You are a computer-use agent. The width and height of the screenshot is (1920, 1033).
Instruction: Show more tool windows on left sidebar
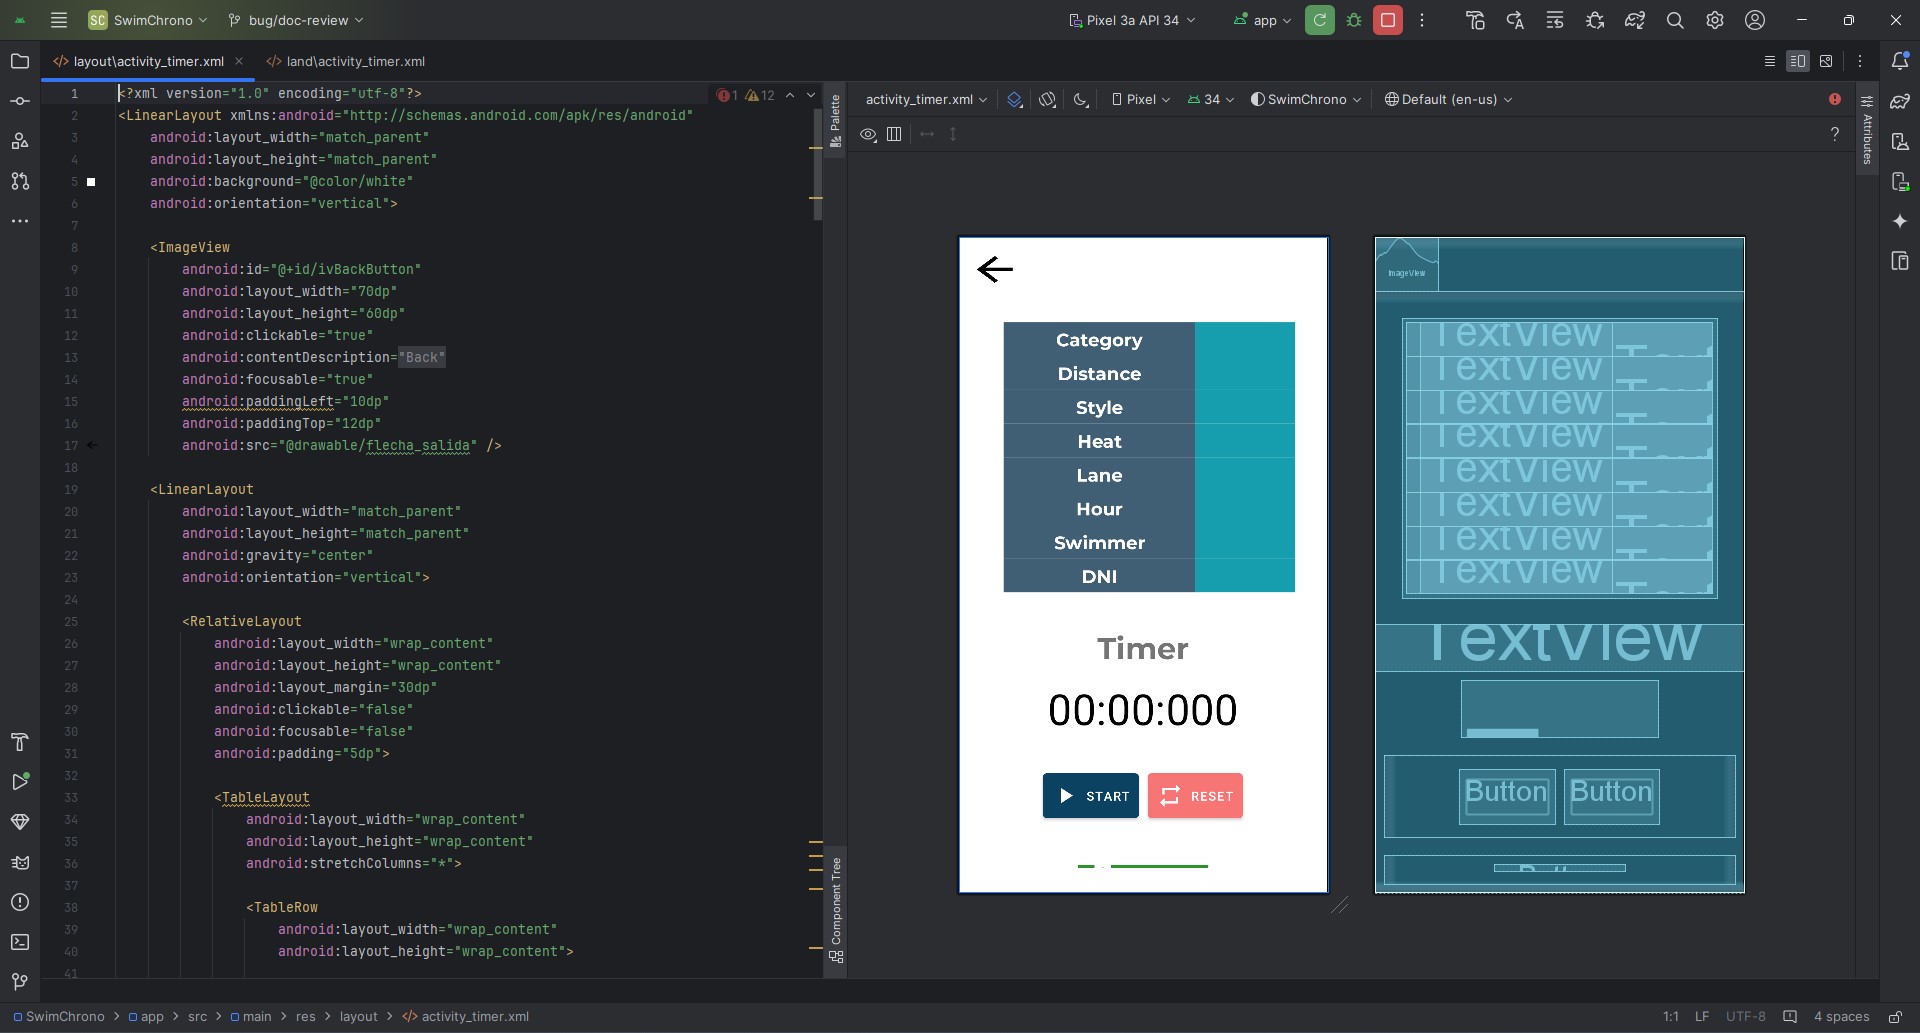pyautogui.click(x=20, y=221)
